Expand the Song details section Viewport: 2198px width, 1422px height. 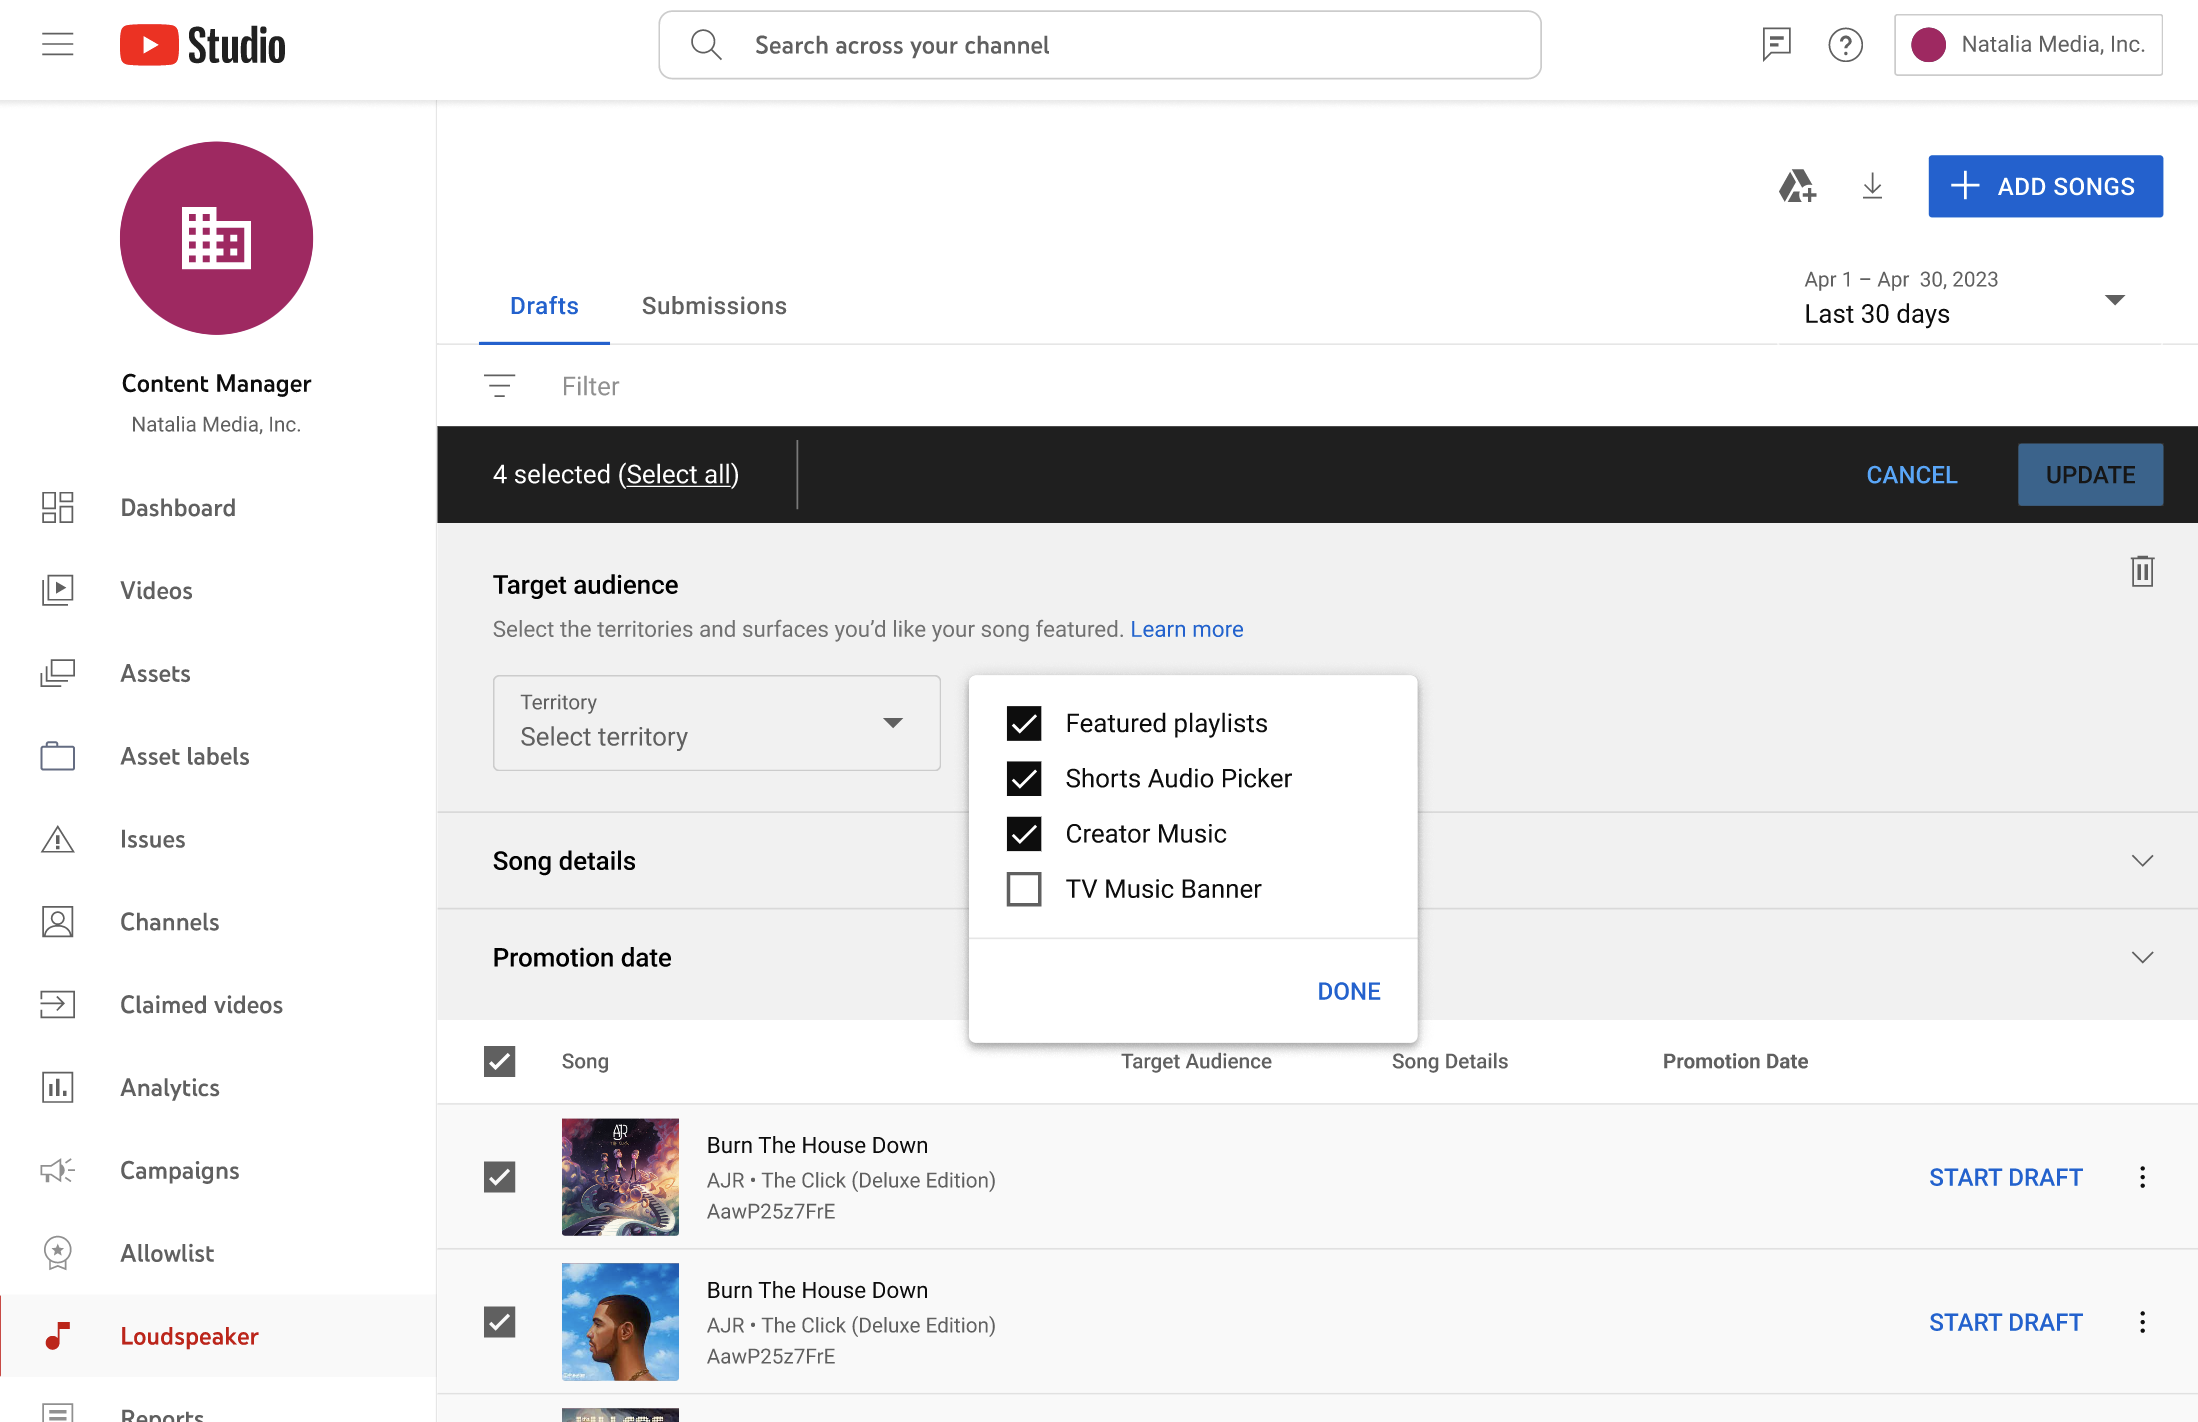(x=2141, y=861)
